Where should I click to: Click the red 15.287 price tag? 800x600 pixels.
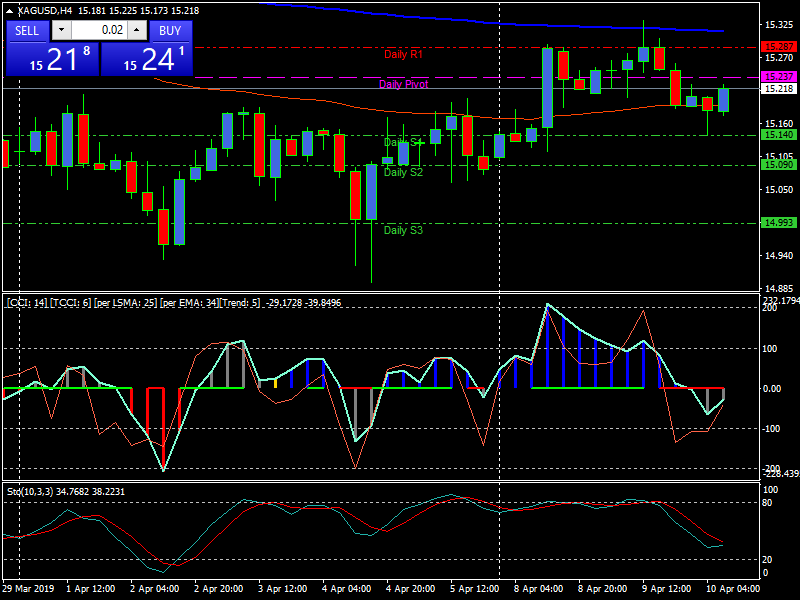(778, 47)
